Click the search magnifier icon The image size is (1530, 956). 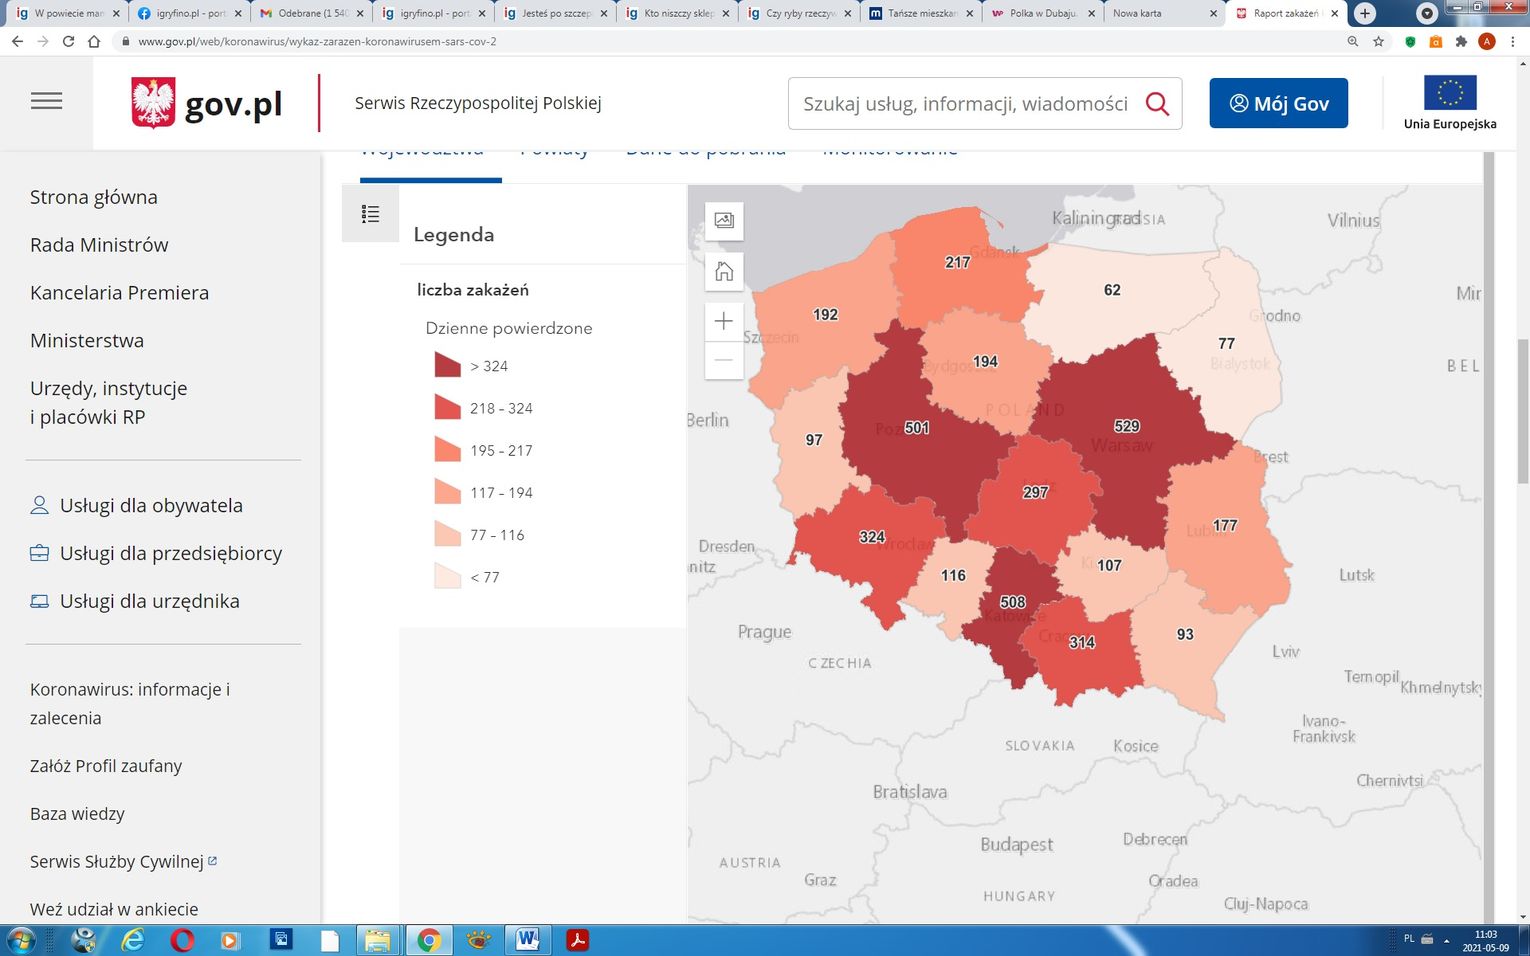click(1157, 104)
